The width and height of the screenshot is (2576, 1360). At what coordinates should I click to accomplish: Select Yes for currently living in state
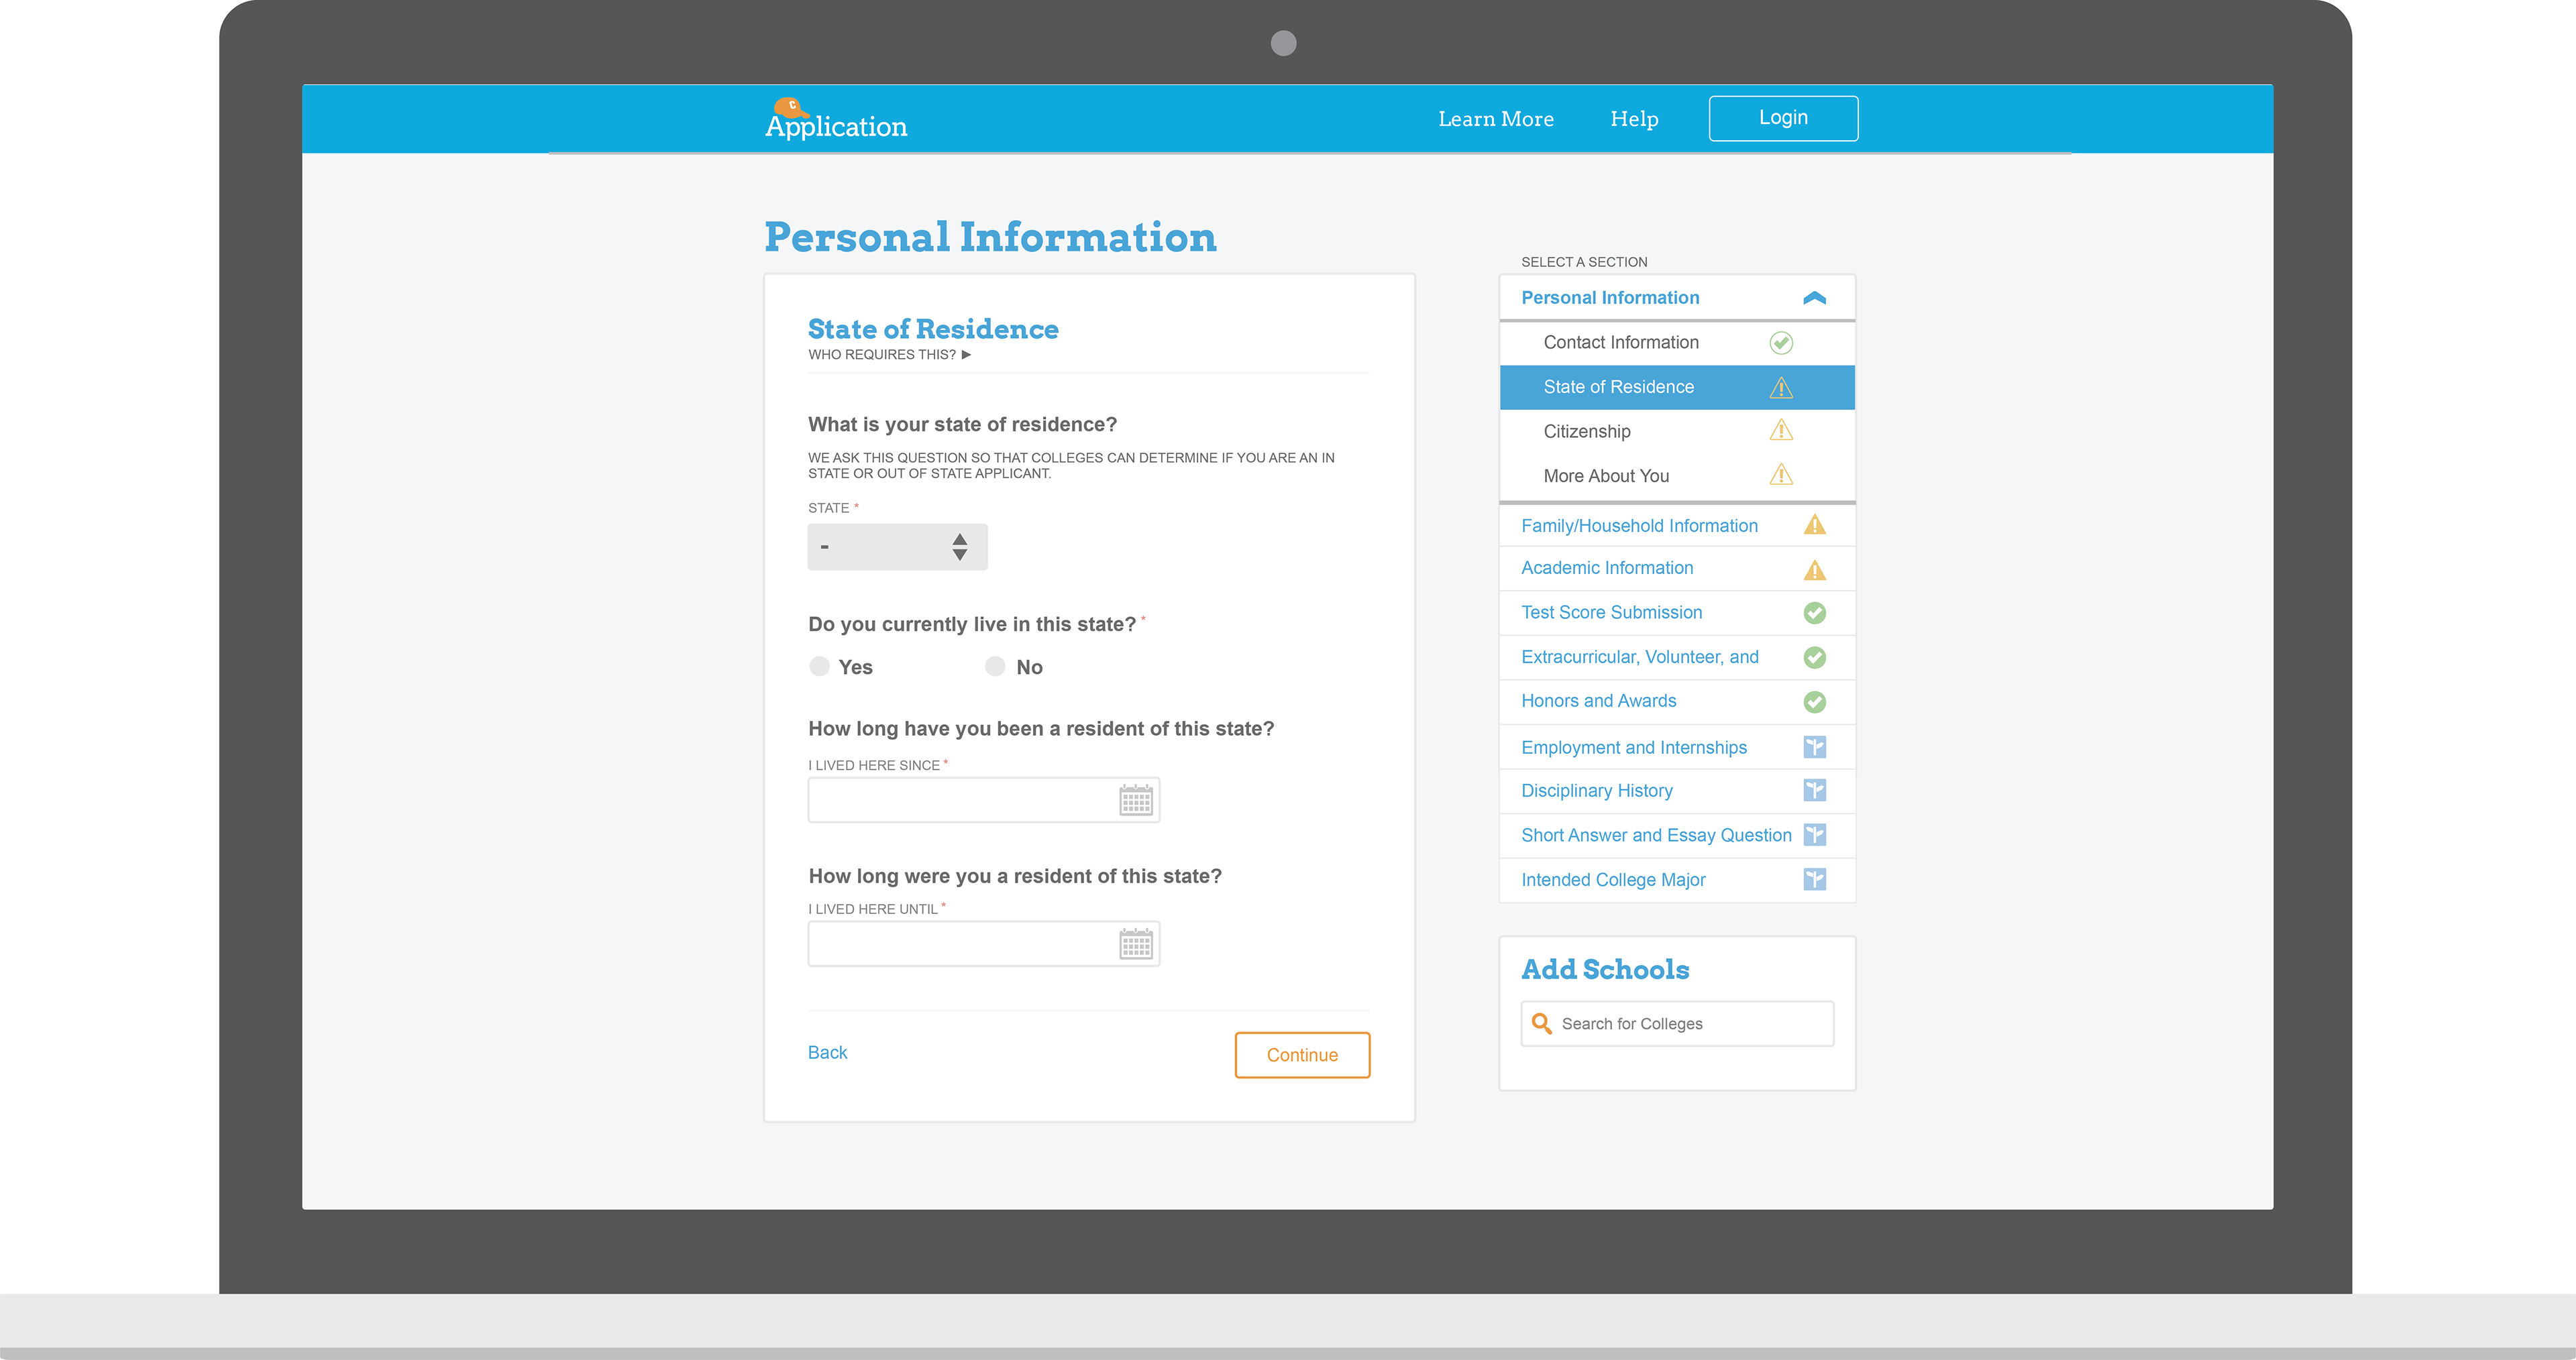point(819,666)
